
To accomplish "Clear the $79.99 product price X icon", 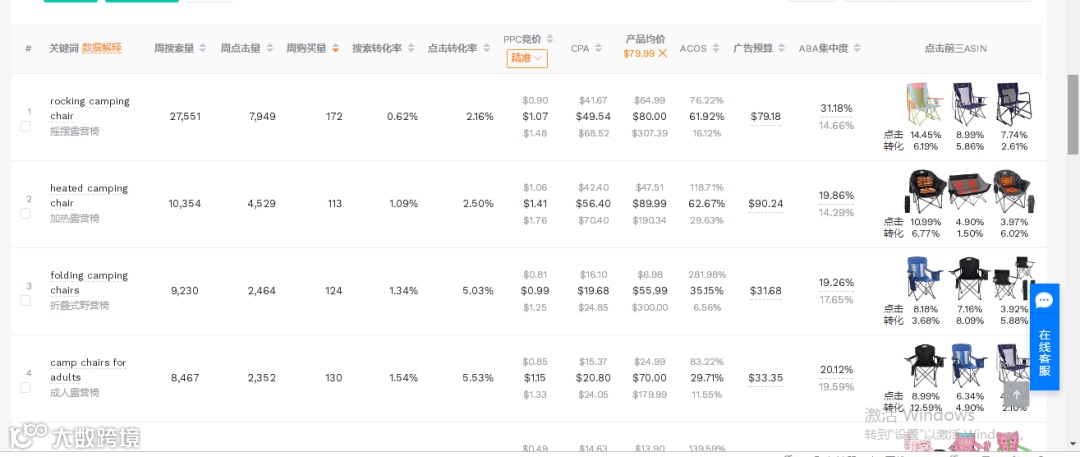I will click(x=663, y=53).
